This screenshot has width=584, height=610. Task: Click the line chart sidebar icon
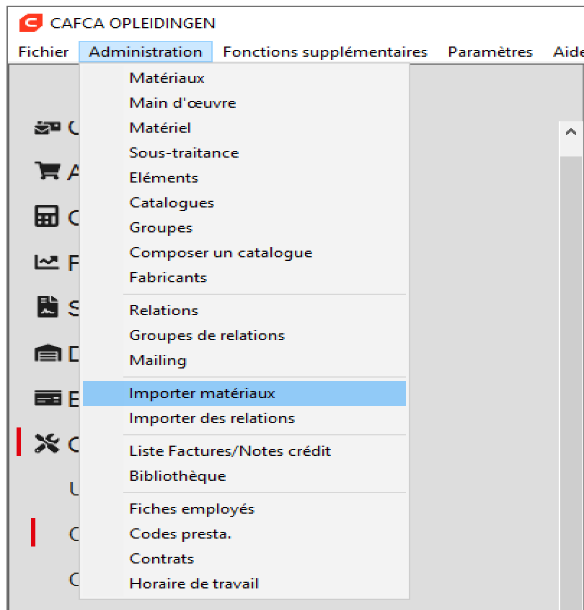(47, 262)
